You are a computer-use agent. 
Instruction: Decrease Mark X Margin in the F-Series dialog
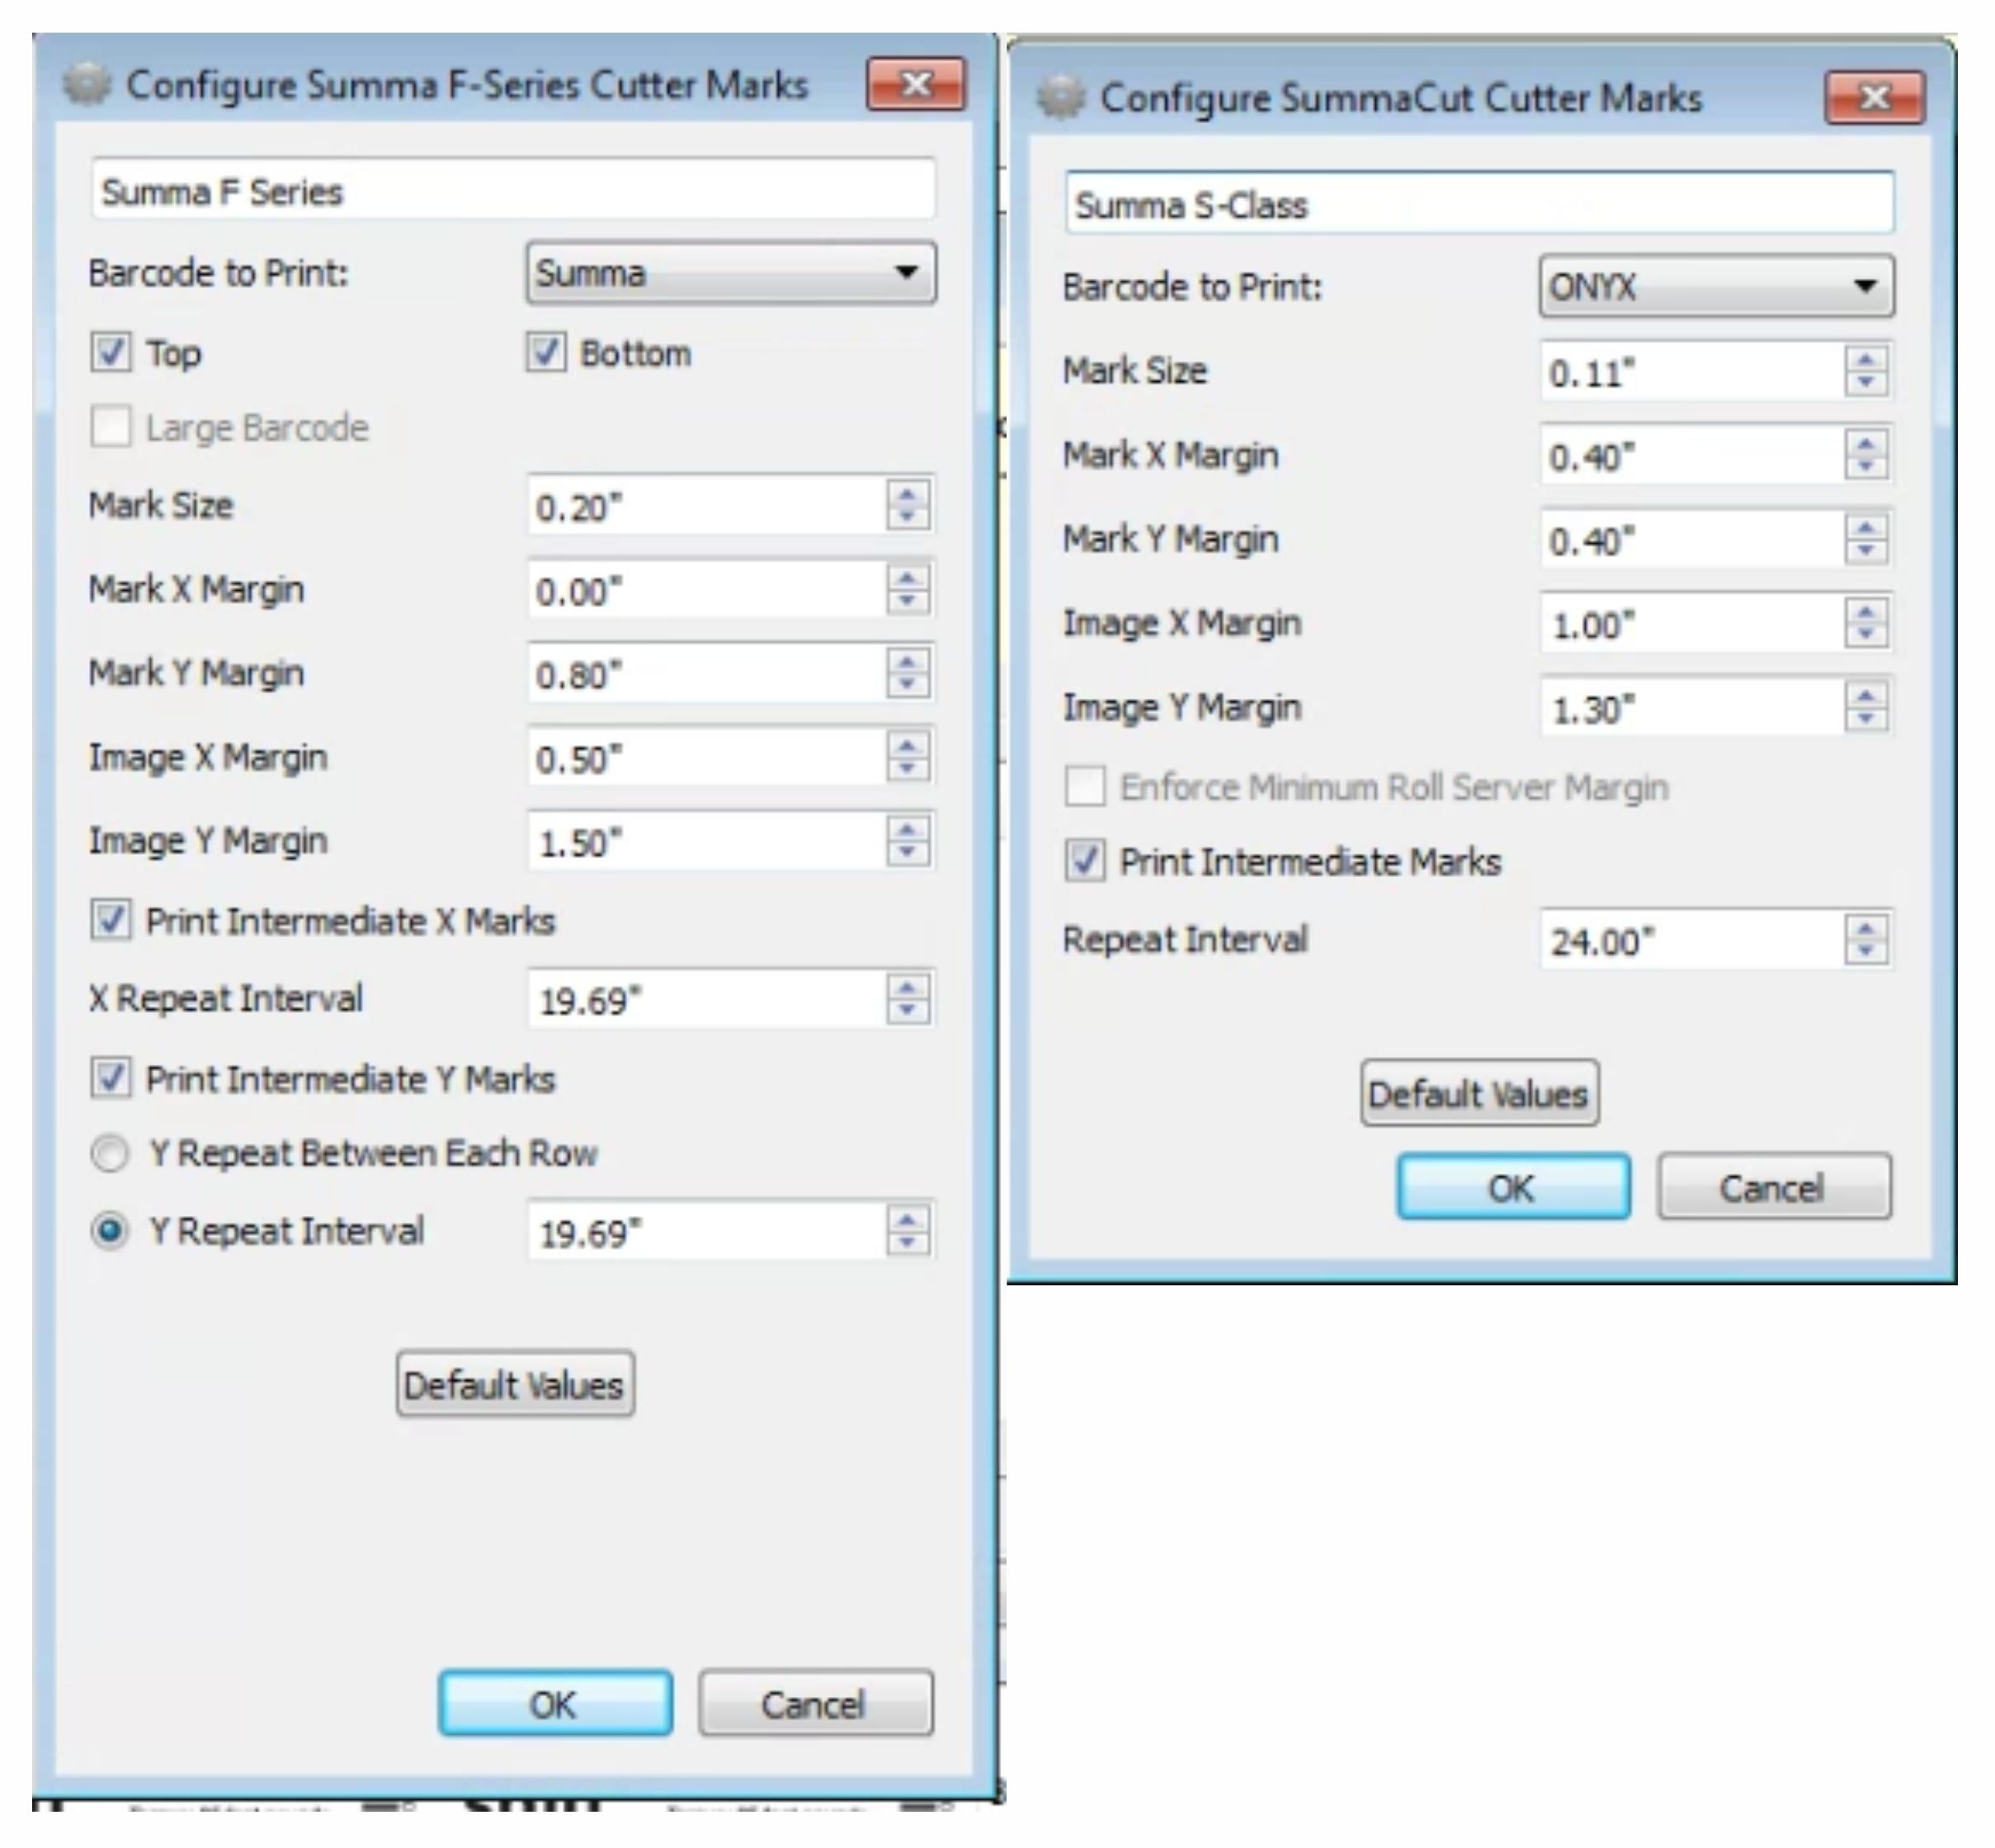pos(907,602)
